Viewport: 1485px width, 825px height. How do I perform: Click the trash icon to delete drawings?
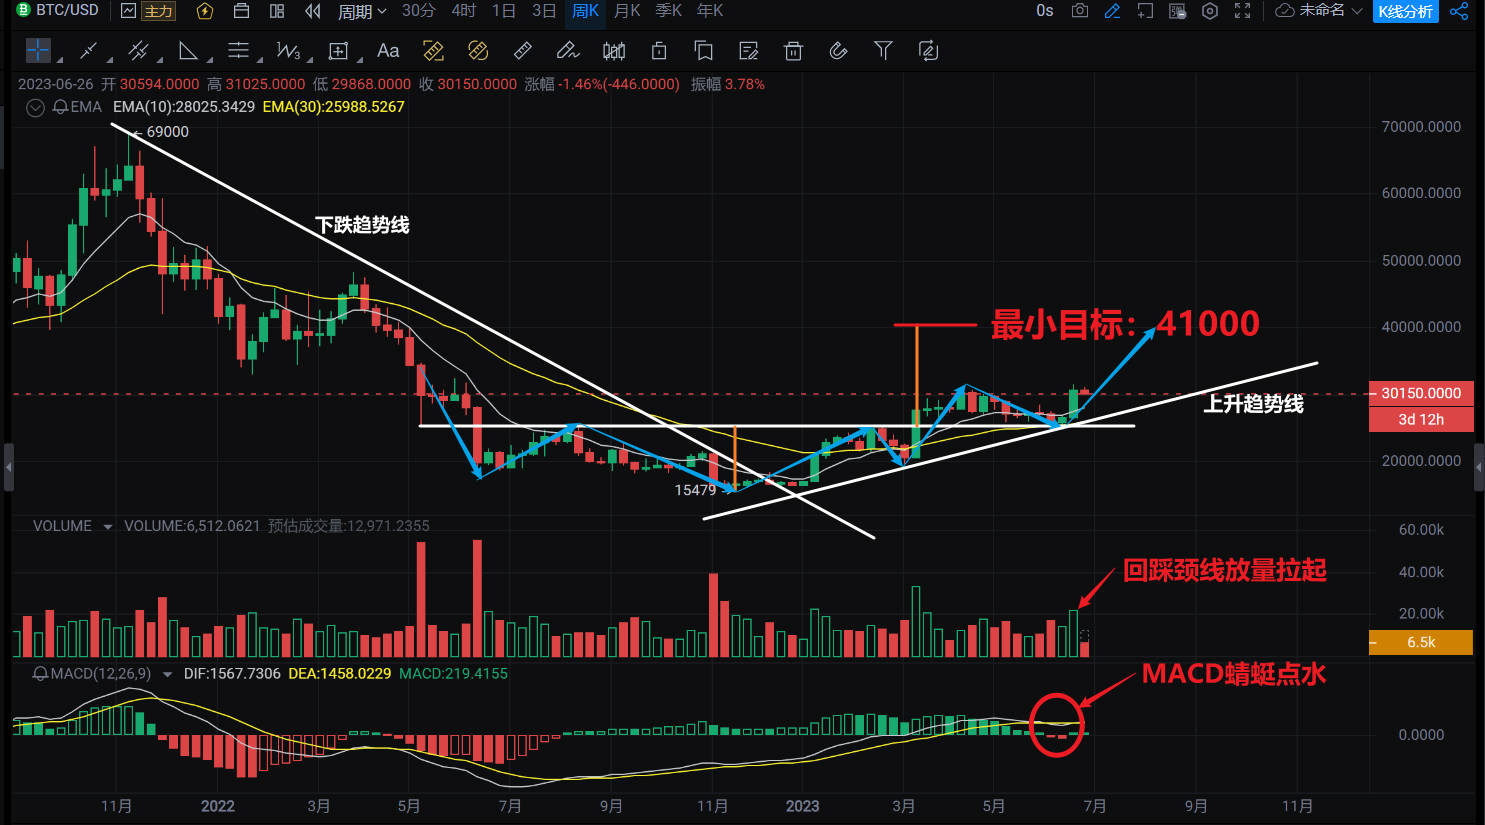[793, 50]
